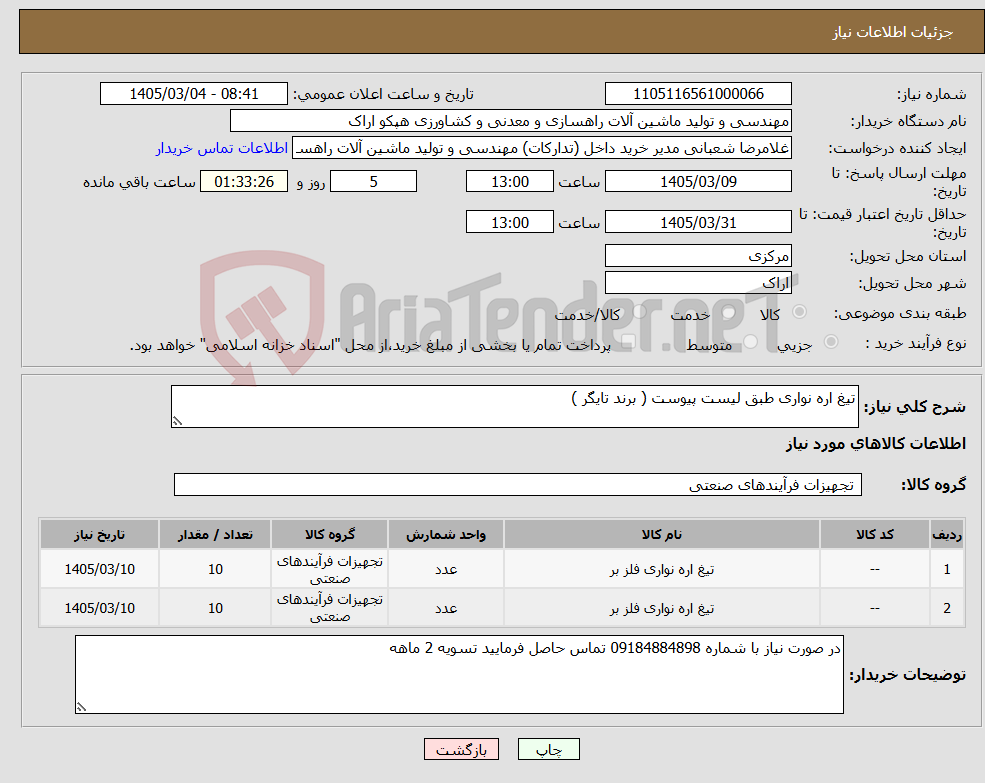Click the buyer organization name field

(x=511, y=121)
